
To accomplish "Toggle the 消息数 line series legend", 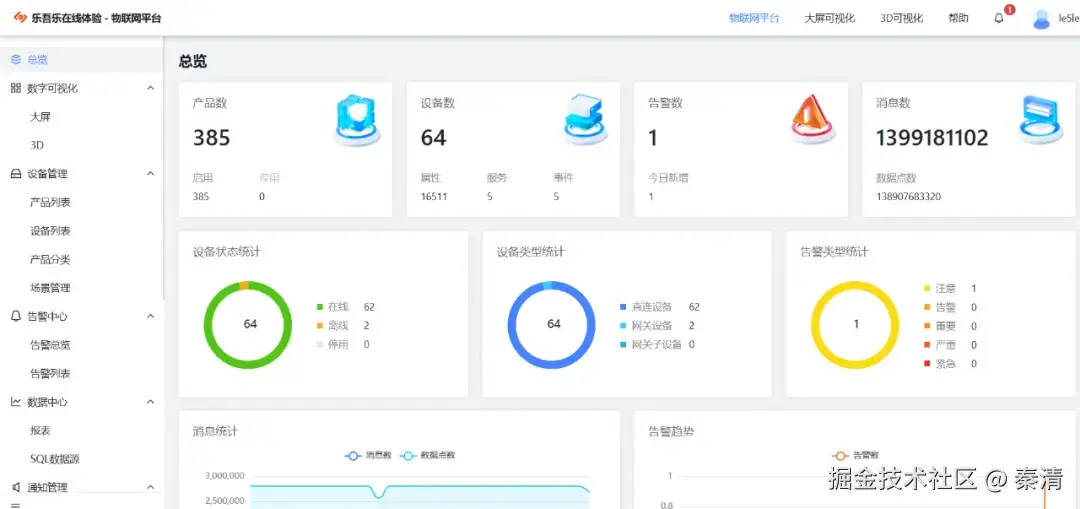I will (x=368, y=455).
